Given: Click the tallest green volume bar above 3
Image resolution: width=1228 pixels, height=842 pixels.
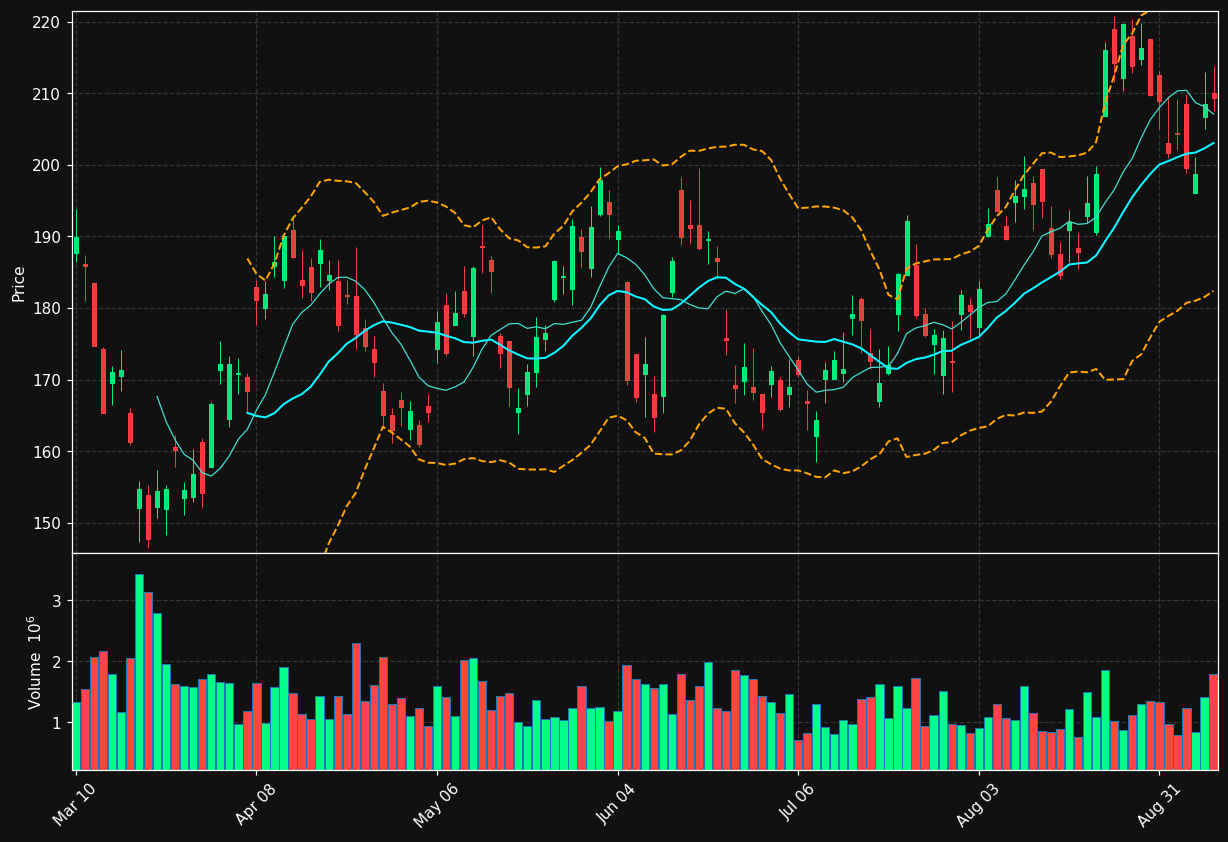Looking at the screenshot, I should [x=139, y=672].
